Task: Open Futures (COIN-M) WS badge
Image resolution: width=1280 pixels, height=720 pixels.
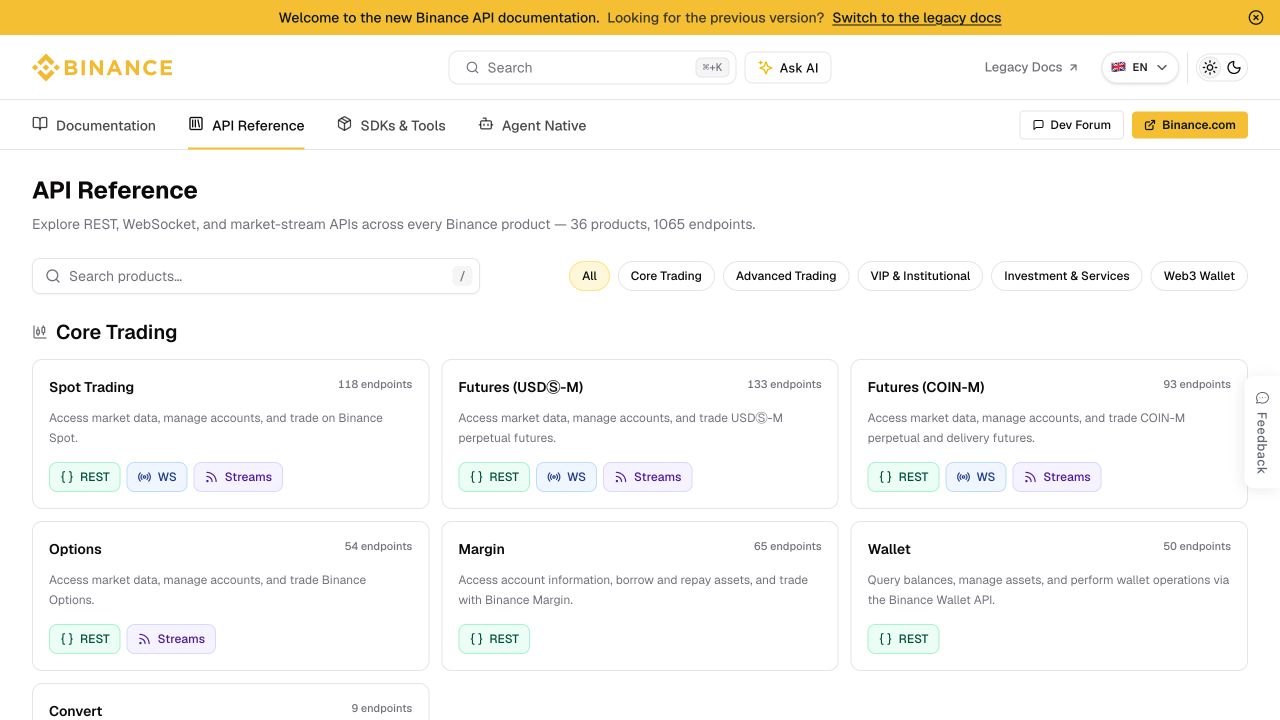Action: [976, 477]
